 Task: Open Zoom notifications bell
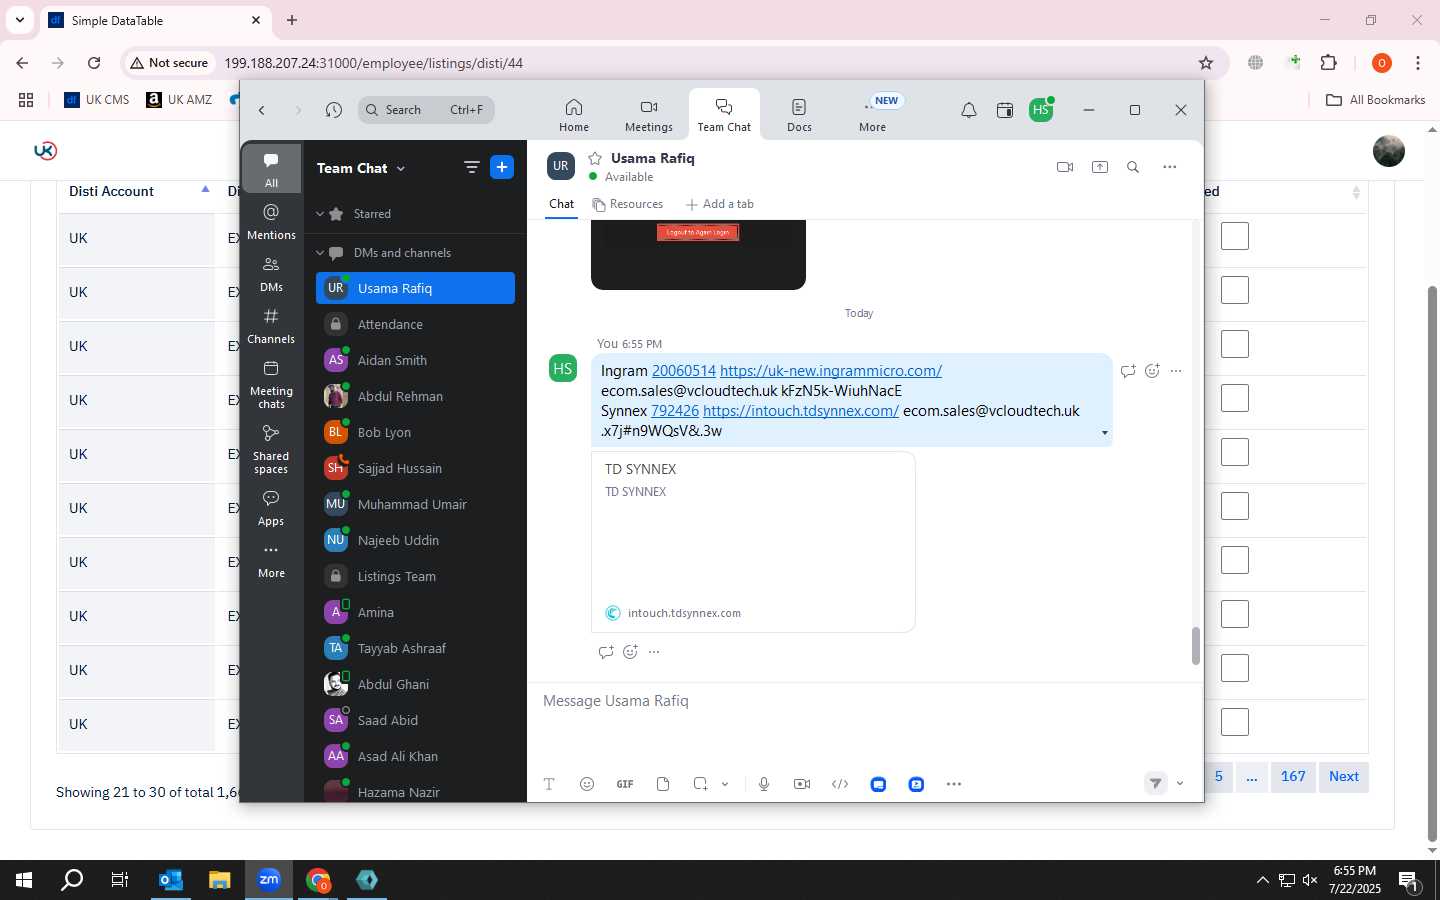[968, 110]
